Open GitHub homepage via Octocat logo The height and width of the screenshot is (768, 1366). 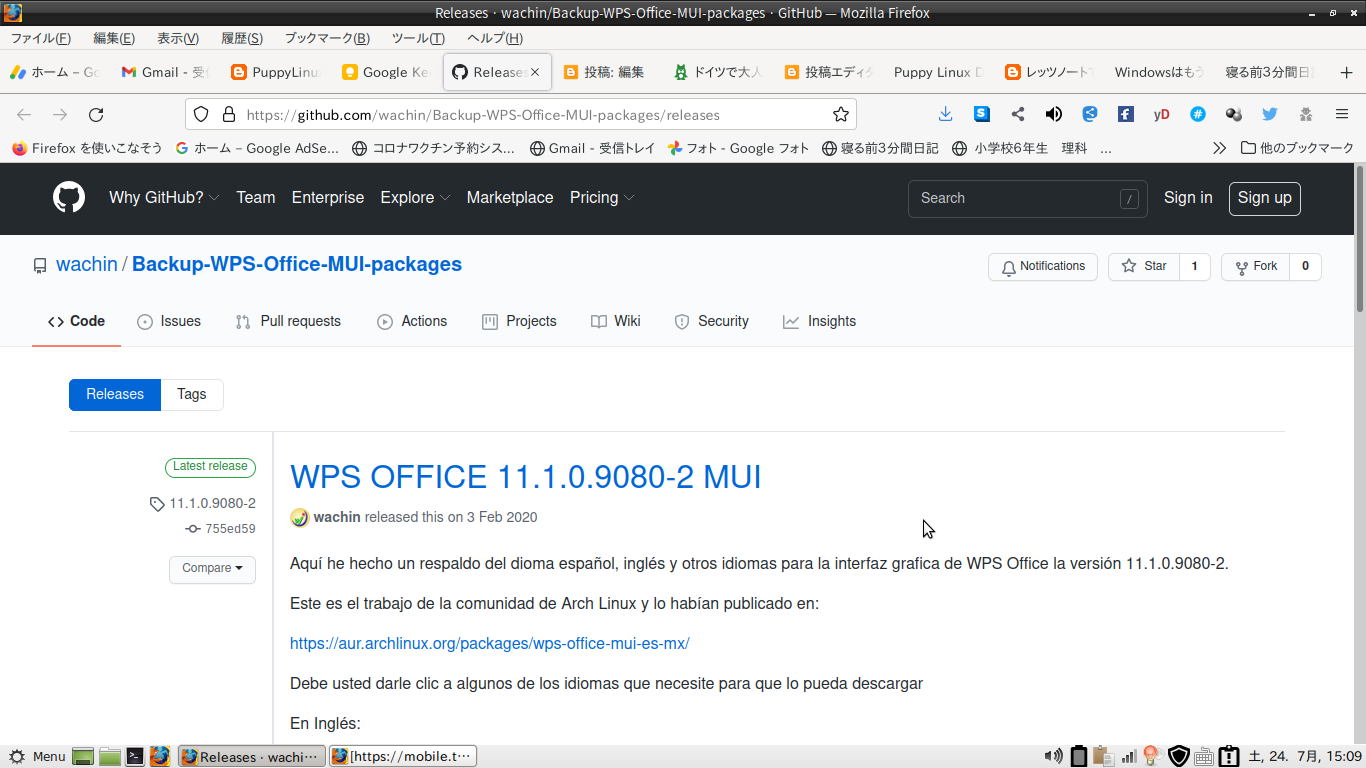tap(69, 197)
